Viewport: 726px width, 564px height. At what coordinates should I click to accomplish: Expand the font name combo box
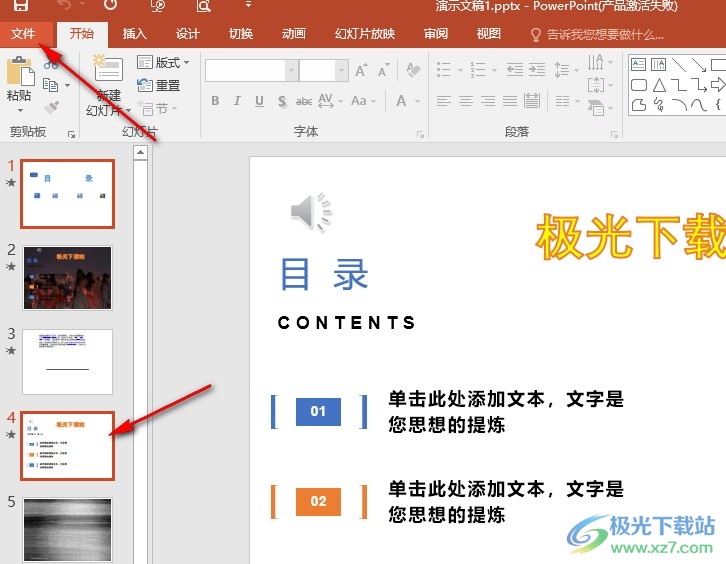[290, 71]
